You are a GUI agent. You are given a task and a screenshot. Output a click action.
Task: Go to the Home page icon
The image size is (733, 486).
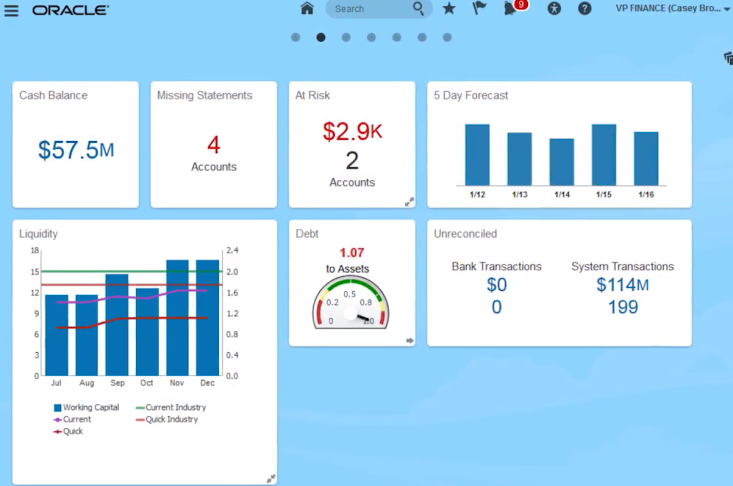tap(307, 9)
